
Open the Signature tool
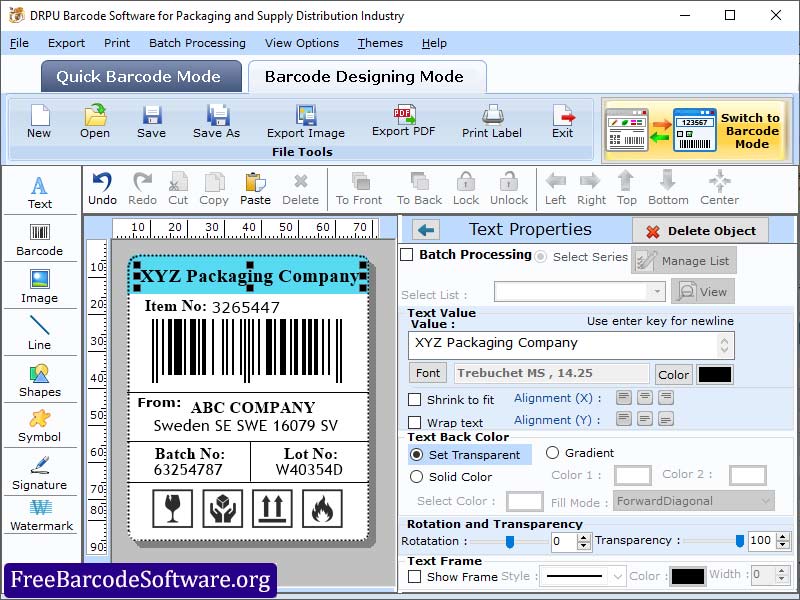coord(40,474)
